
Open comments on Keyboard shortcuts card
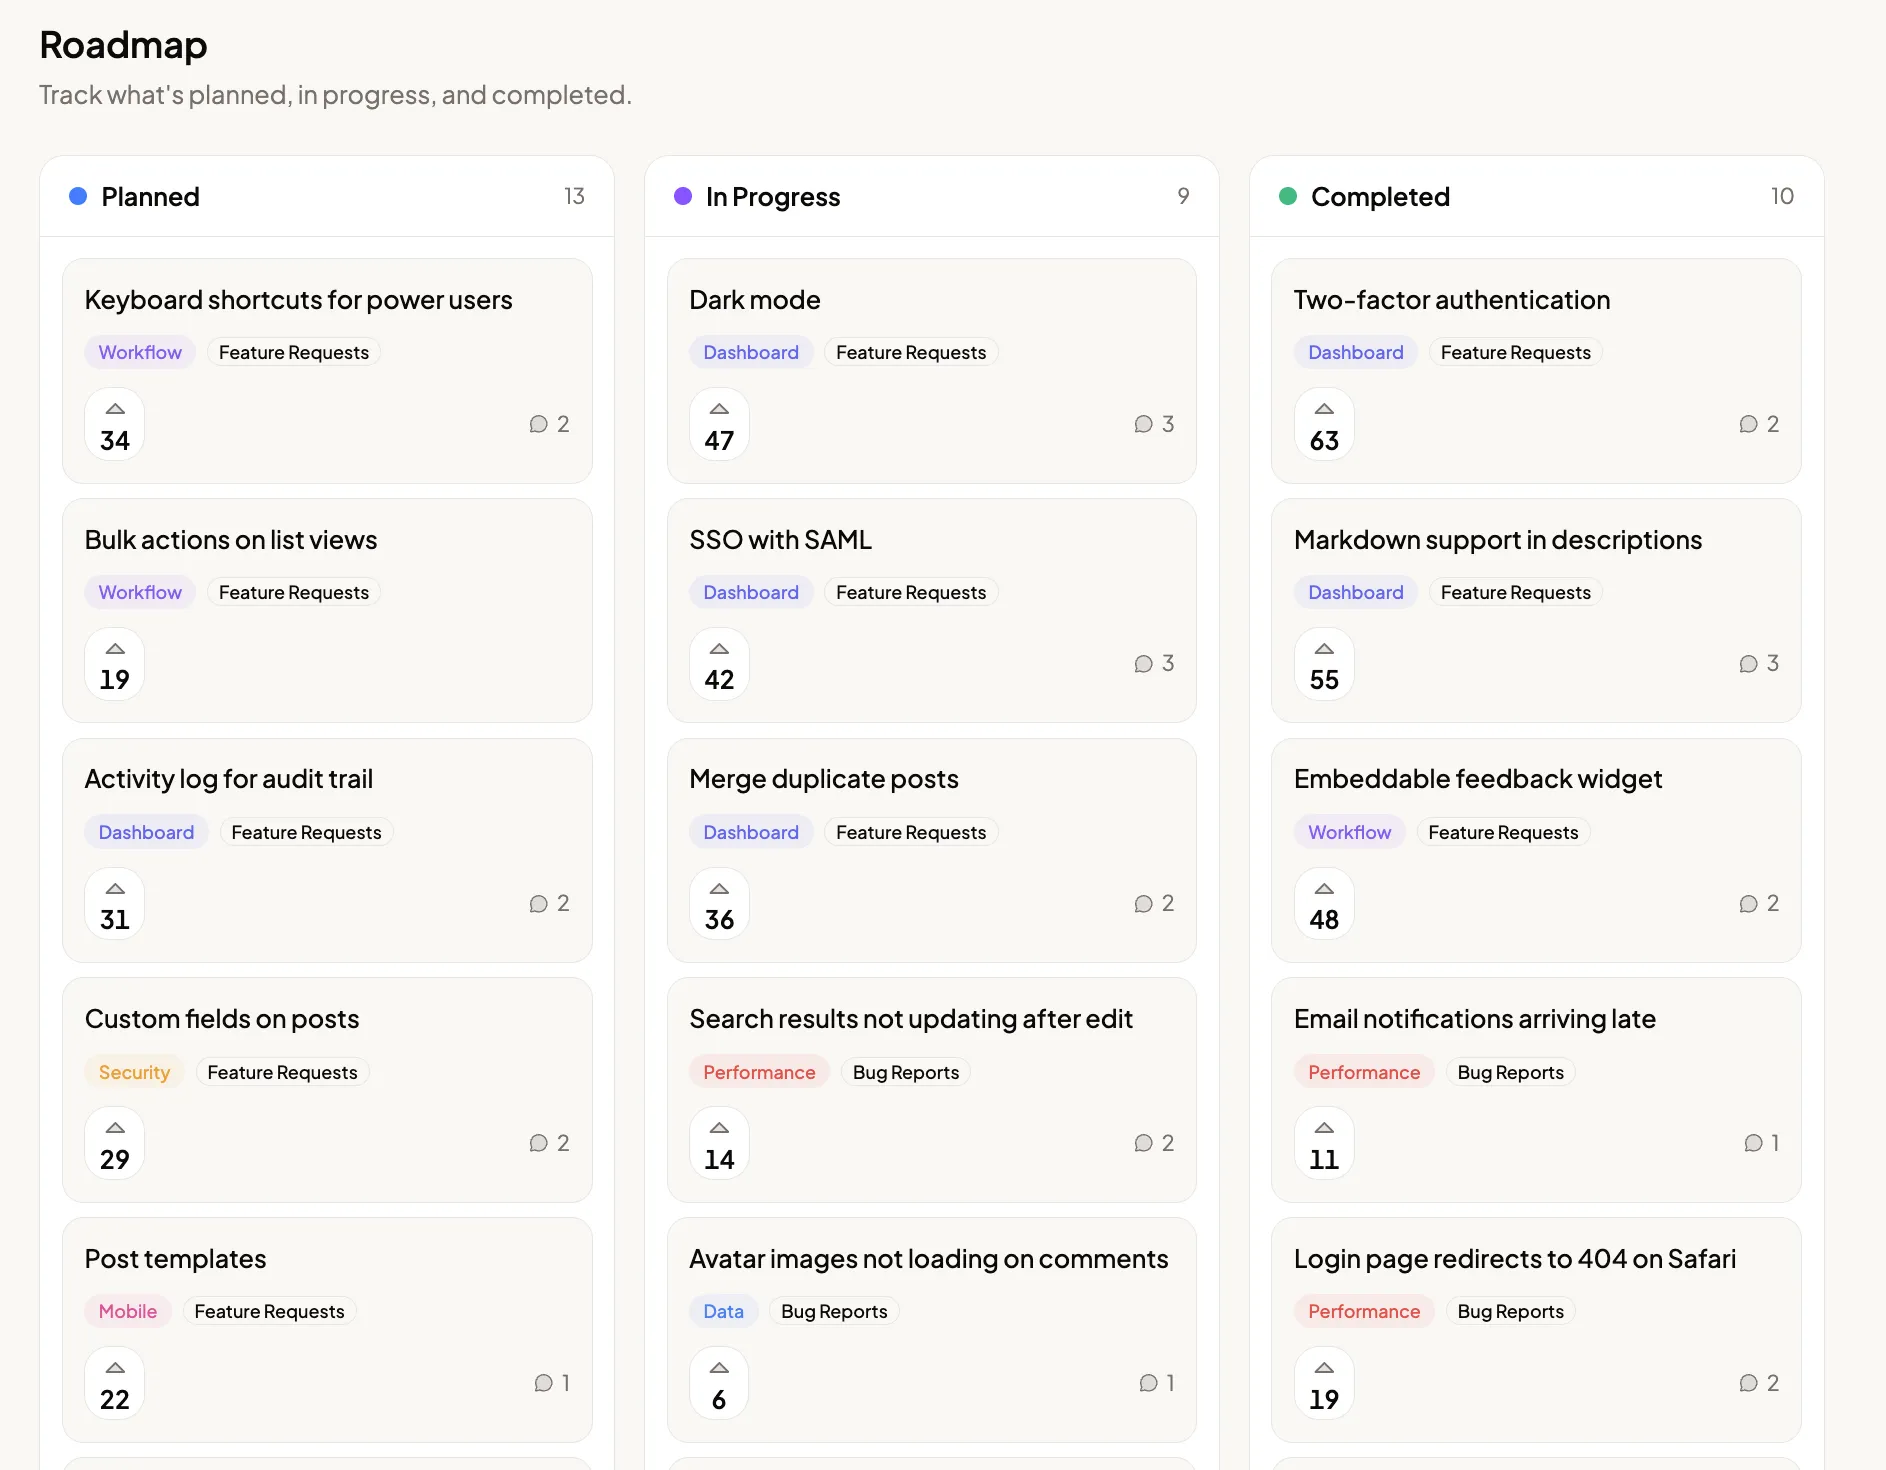coord(549,424)
